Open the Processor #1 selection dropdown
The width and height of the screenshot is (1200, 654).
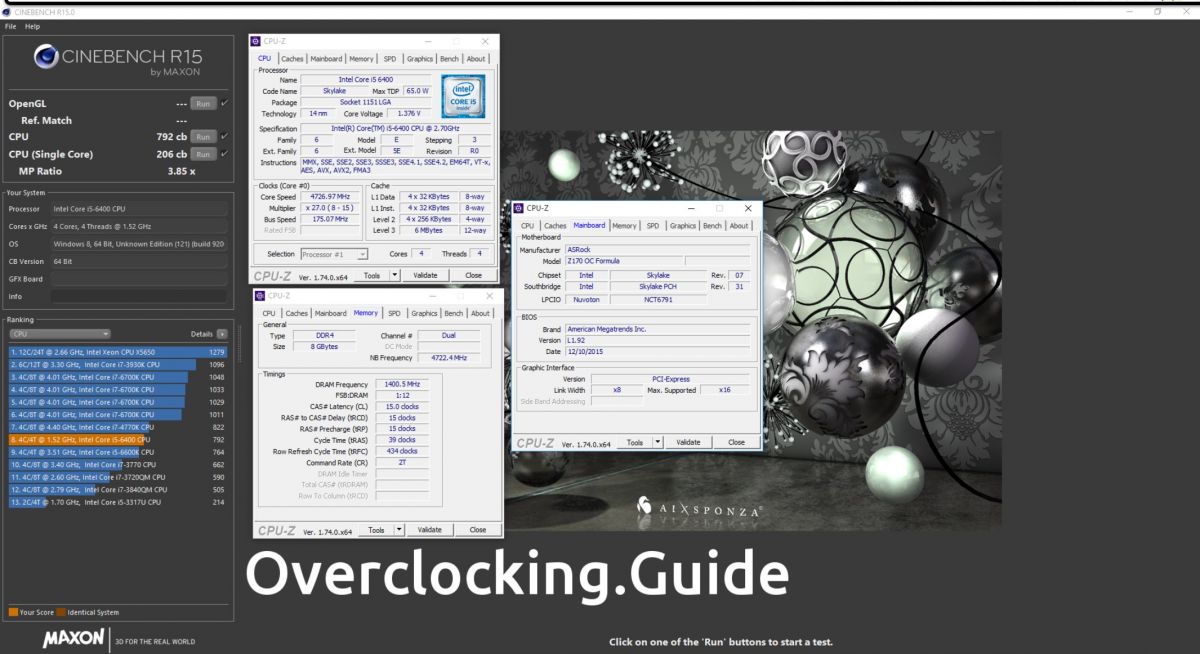coord(334,254)
